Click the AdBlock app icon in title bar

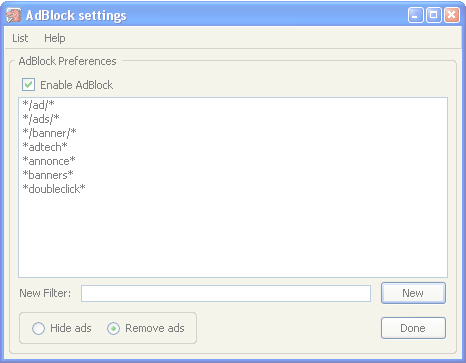coord(14,15)
